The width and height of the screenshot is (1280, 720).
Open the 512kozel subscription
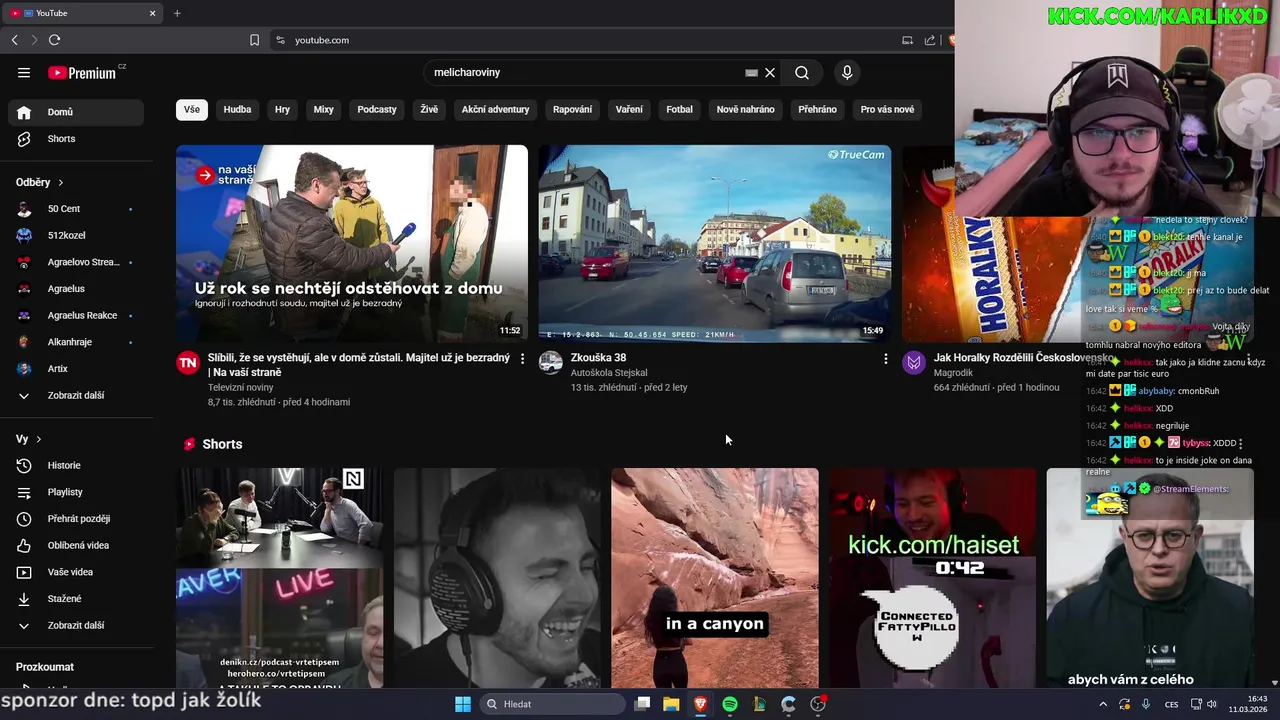76,235
